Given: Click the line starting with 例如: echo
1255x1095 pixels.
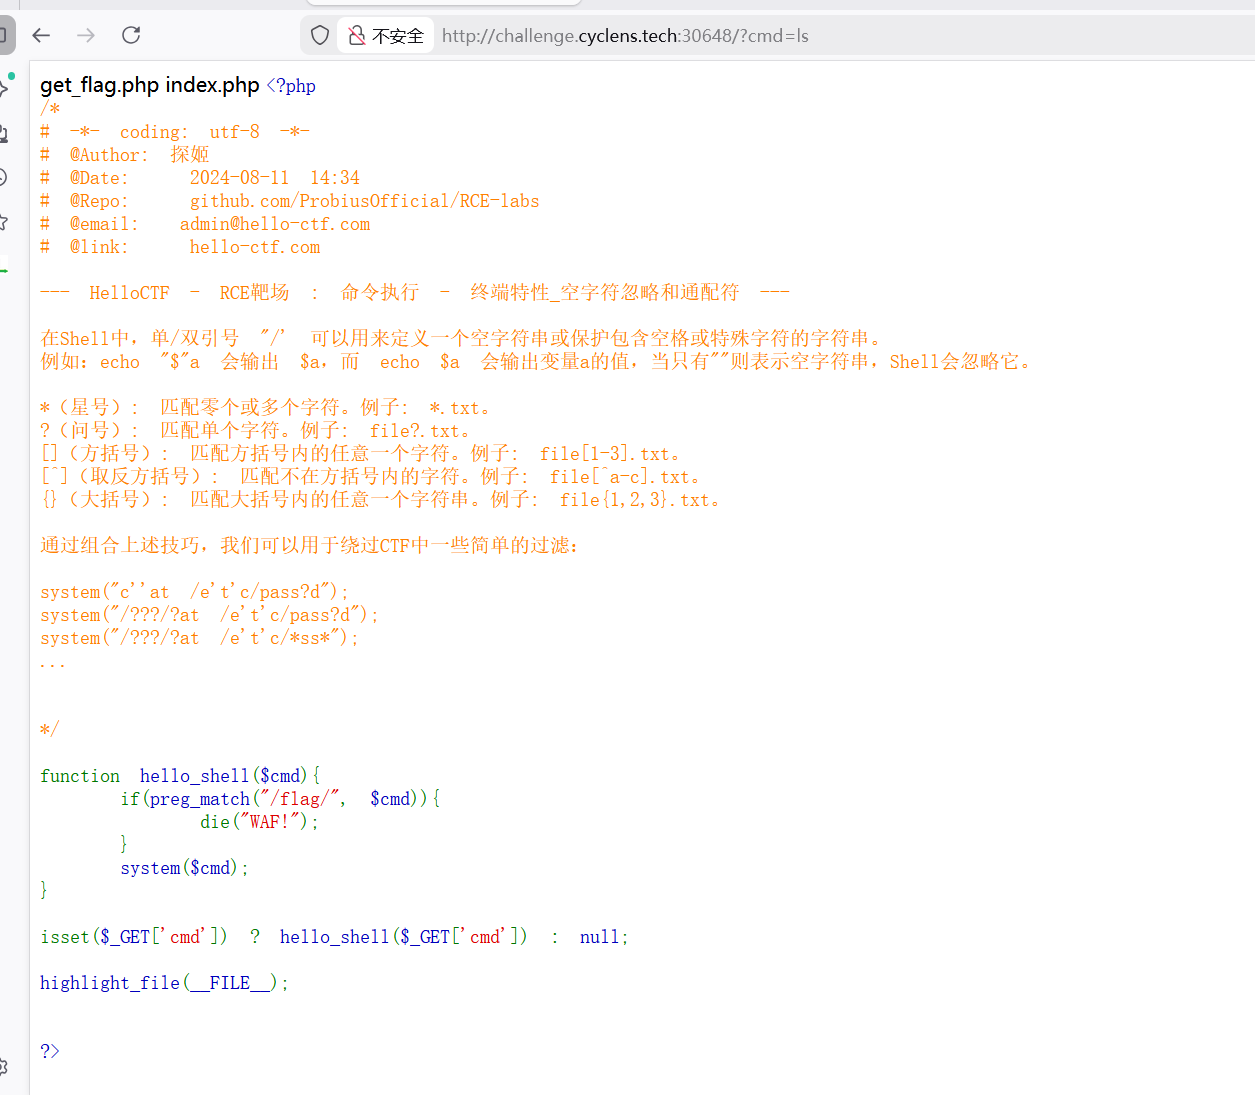Looking at the screenshot, I should 536,362.
